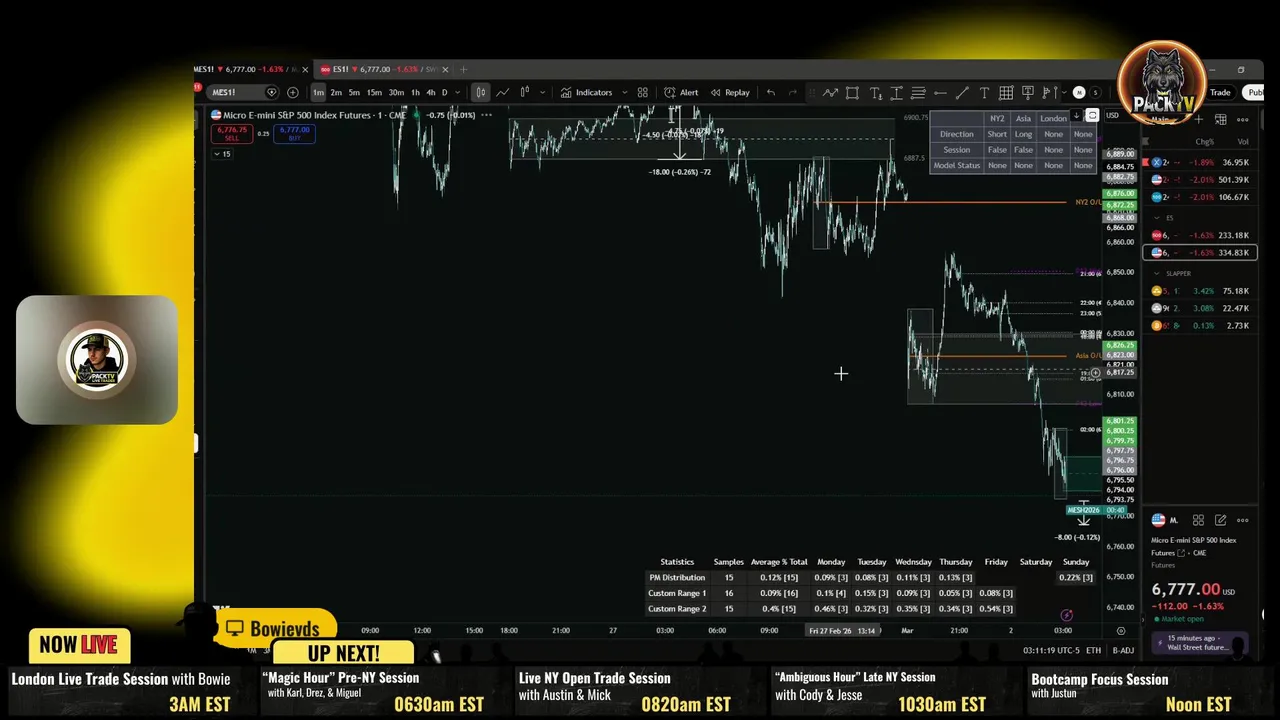Open the MES1! browser tab
This screenshot has width=1280, height=720.
[252, 69]
